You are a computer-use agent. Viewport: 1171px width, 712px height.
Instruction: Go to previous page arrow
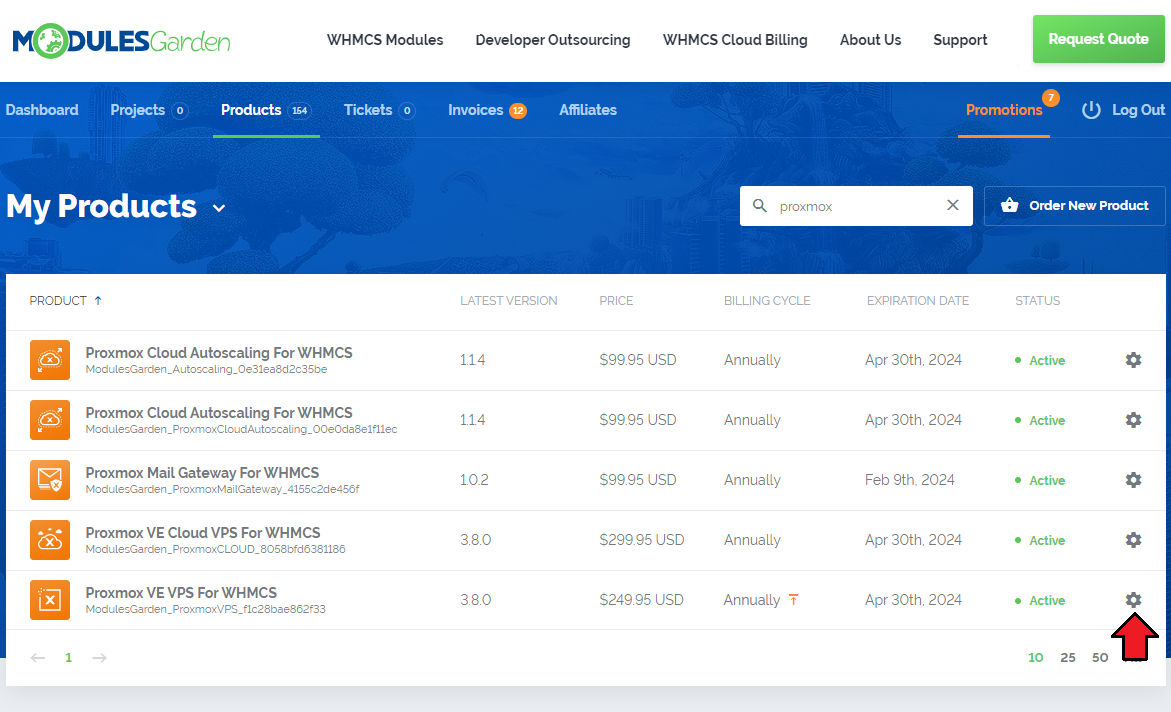point(37,657)
